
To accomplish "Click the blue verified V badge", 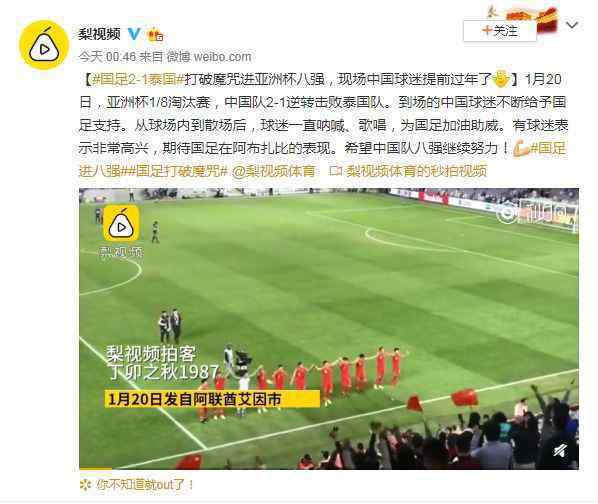I will coord(134,34).
